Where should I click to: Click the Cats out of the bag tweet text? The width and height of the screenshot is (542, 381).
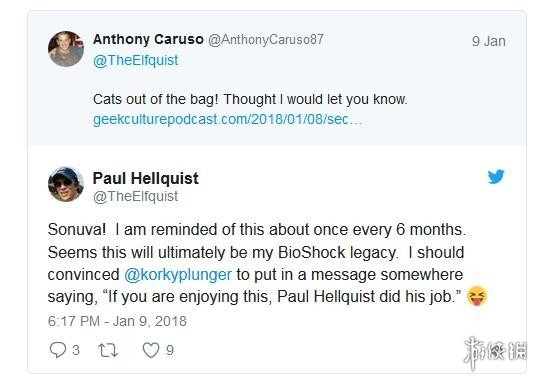(250, 99)
